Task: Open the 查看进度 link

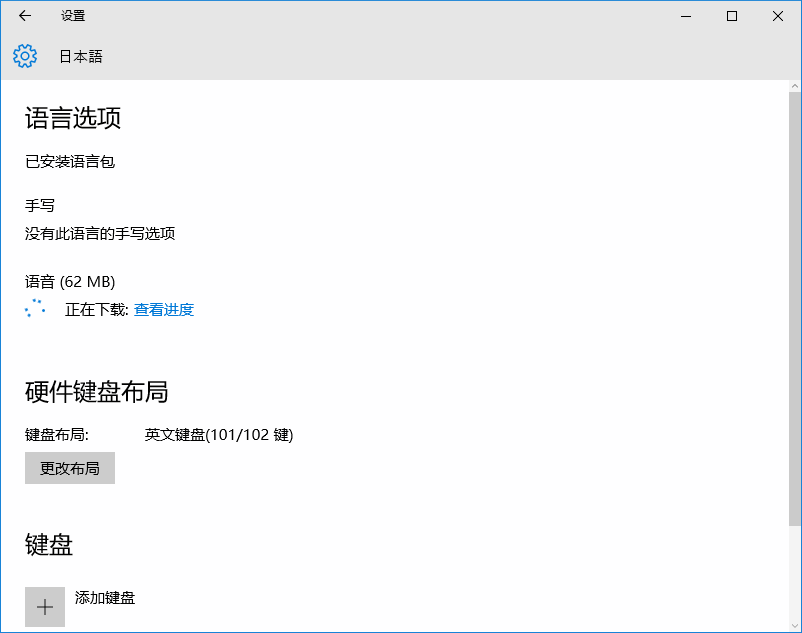Action: (164, 310)
